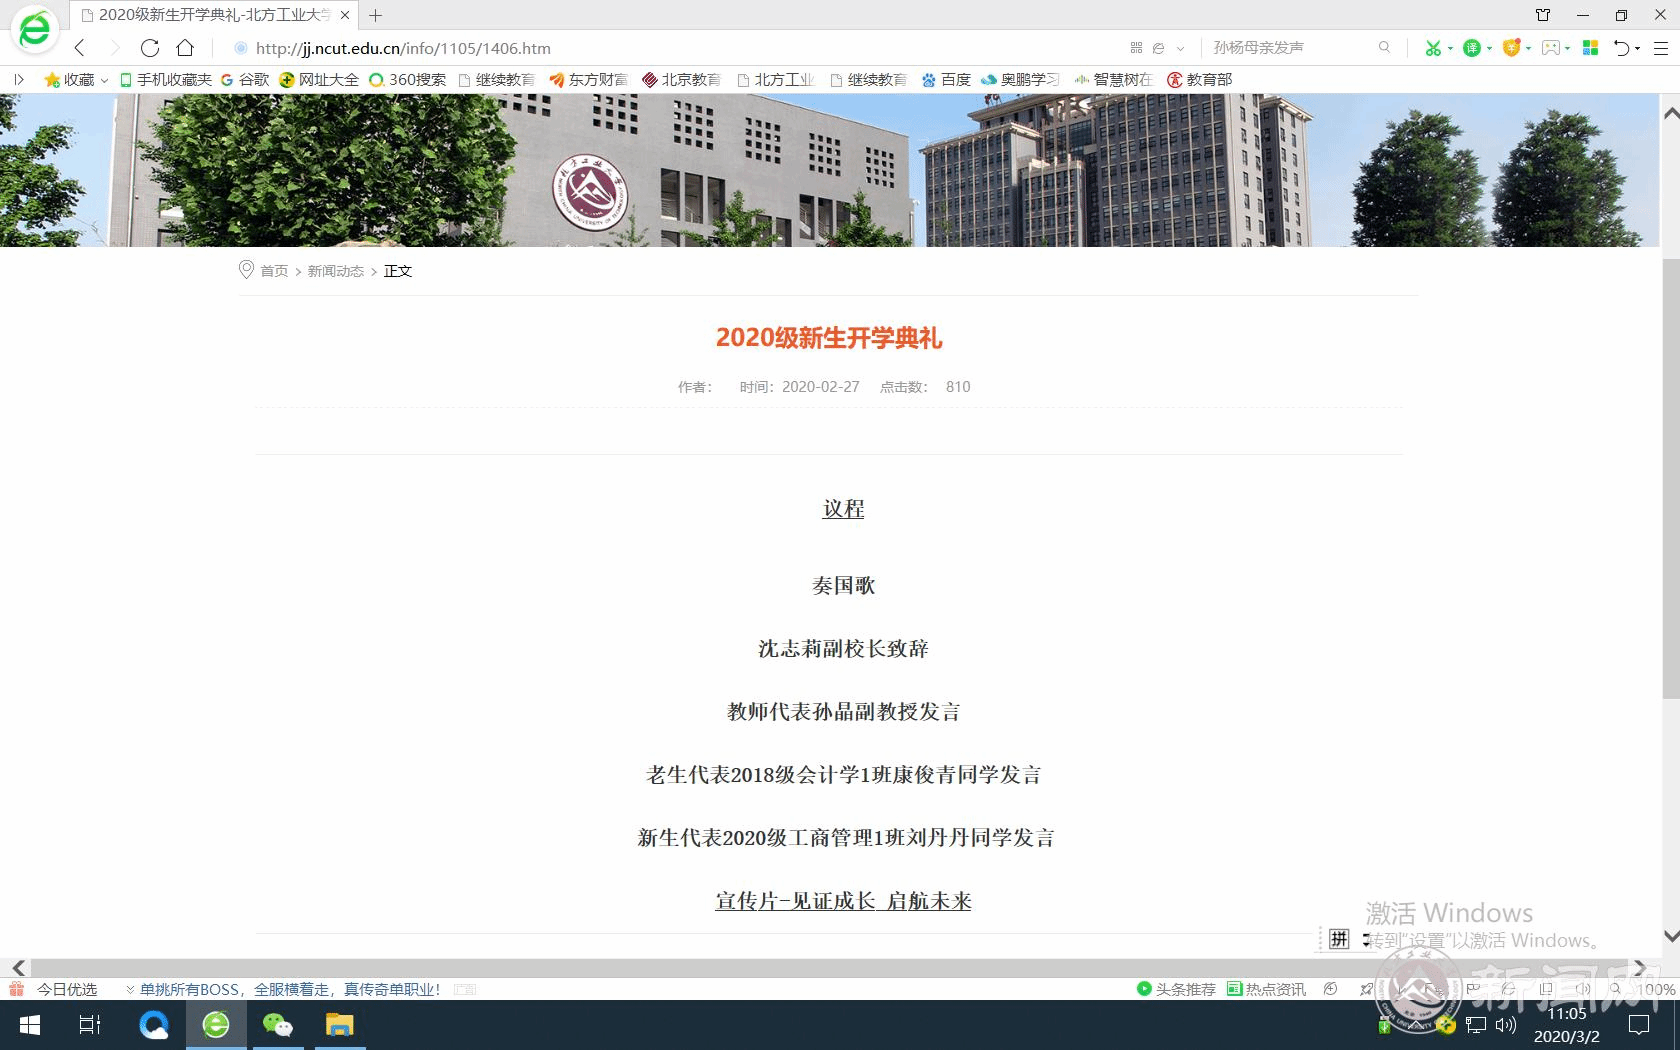Click the browser refresh icon

(150, 48)
